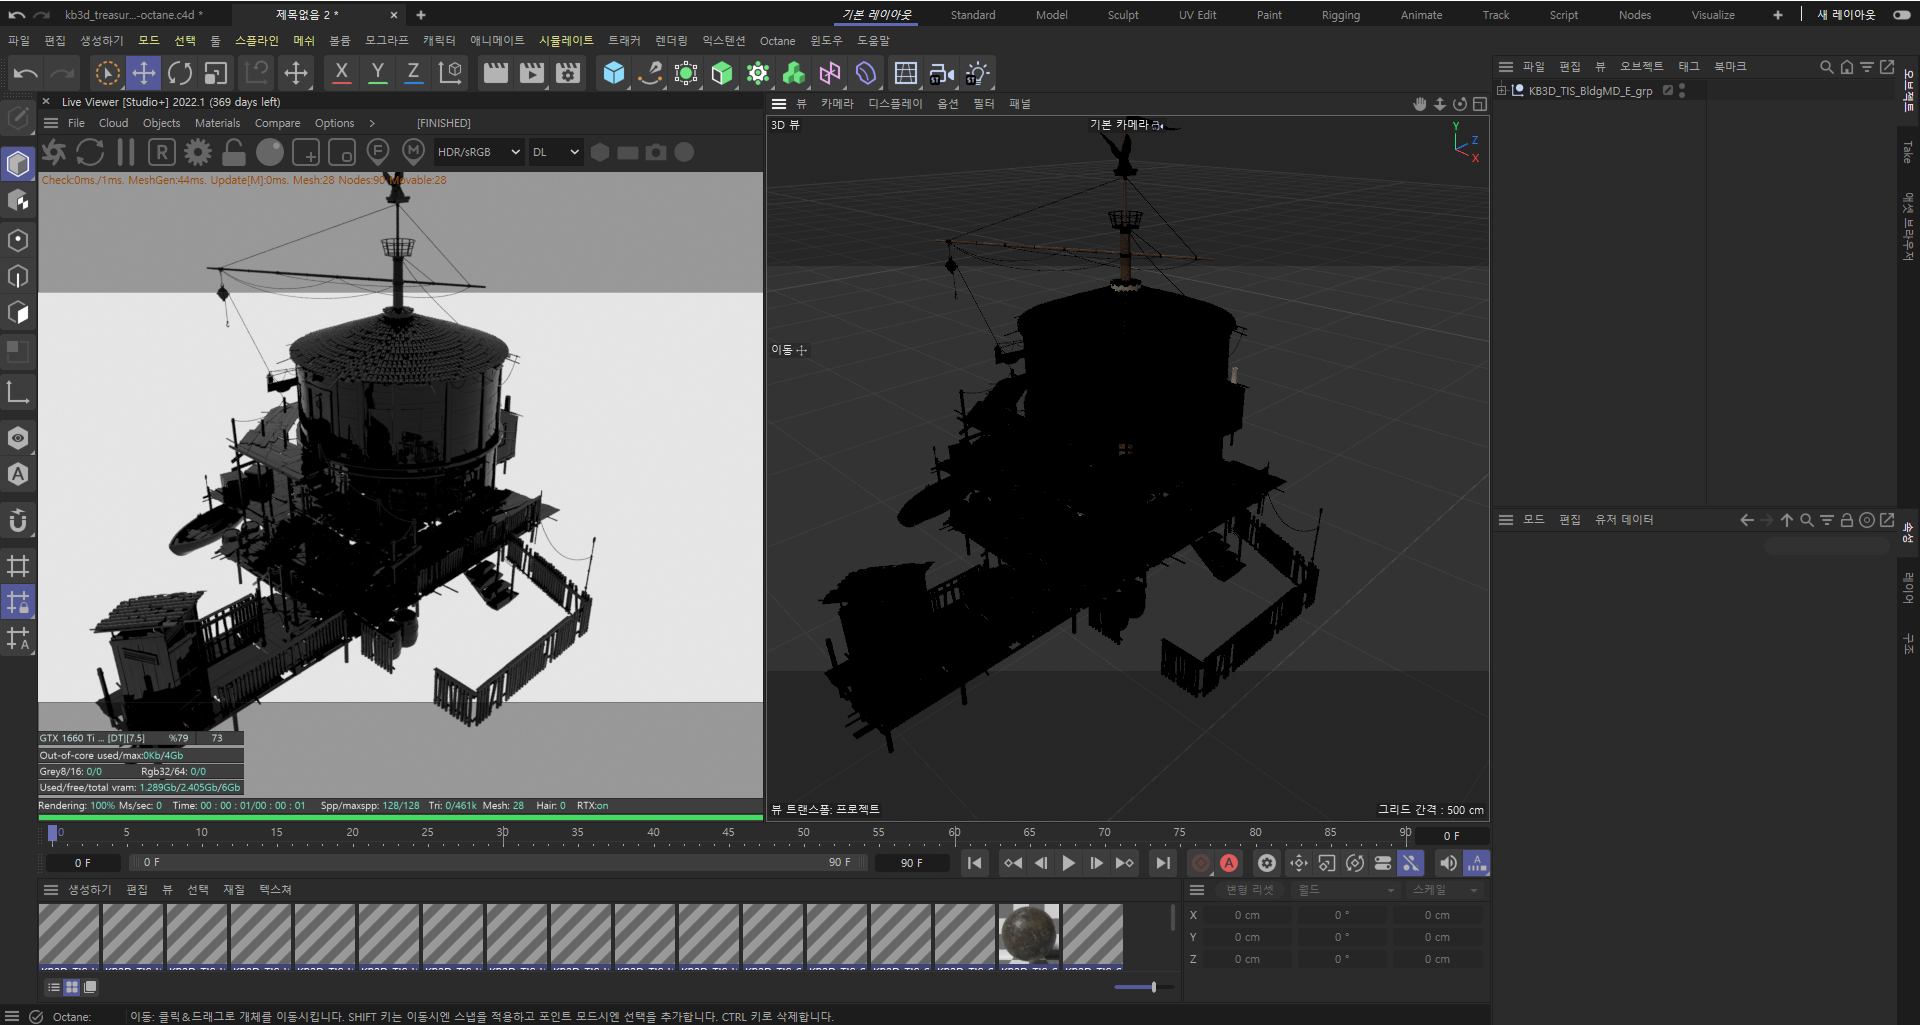Add a Cloner green cluster icon

click(x=794, y=73)
